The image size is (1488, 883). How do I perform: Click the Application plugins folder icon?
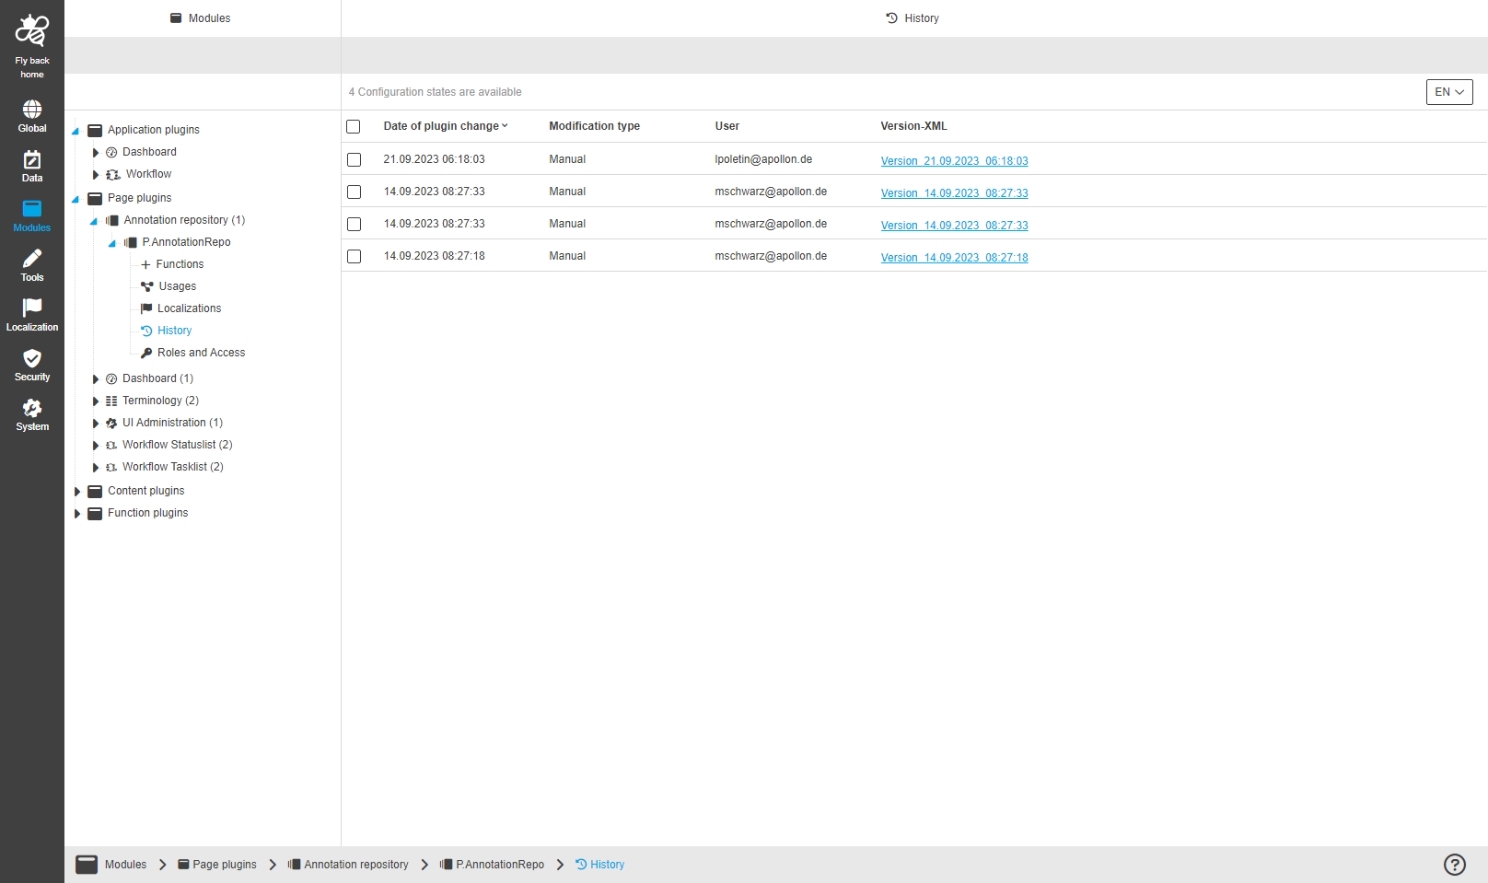[x=95, y=130]
